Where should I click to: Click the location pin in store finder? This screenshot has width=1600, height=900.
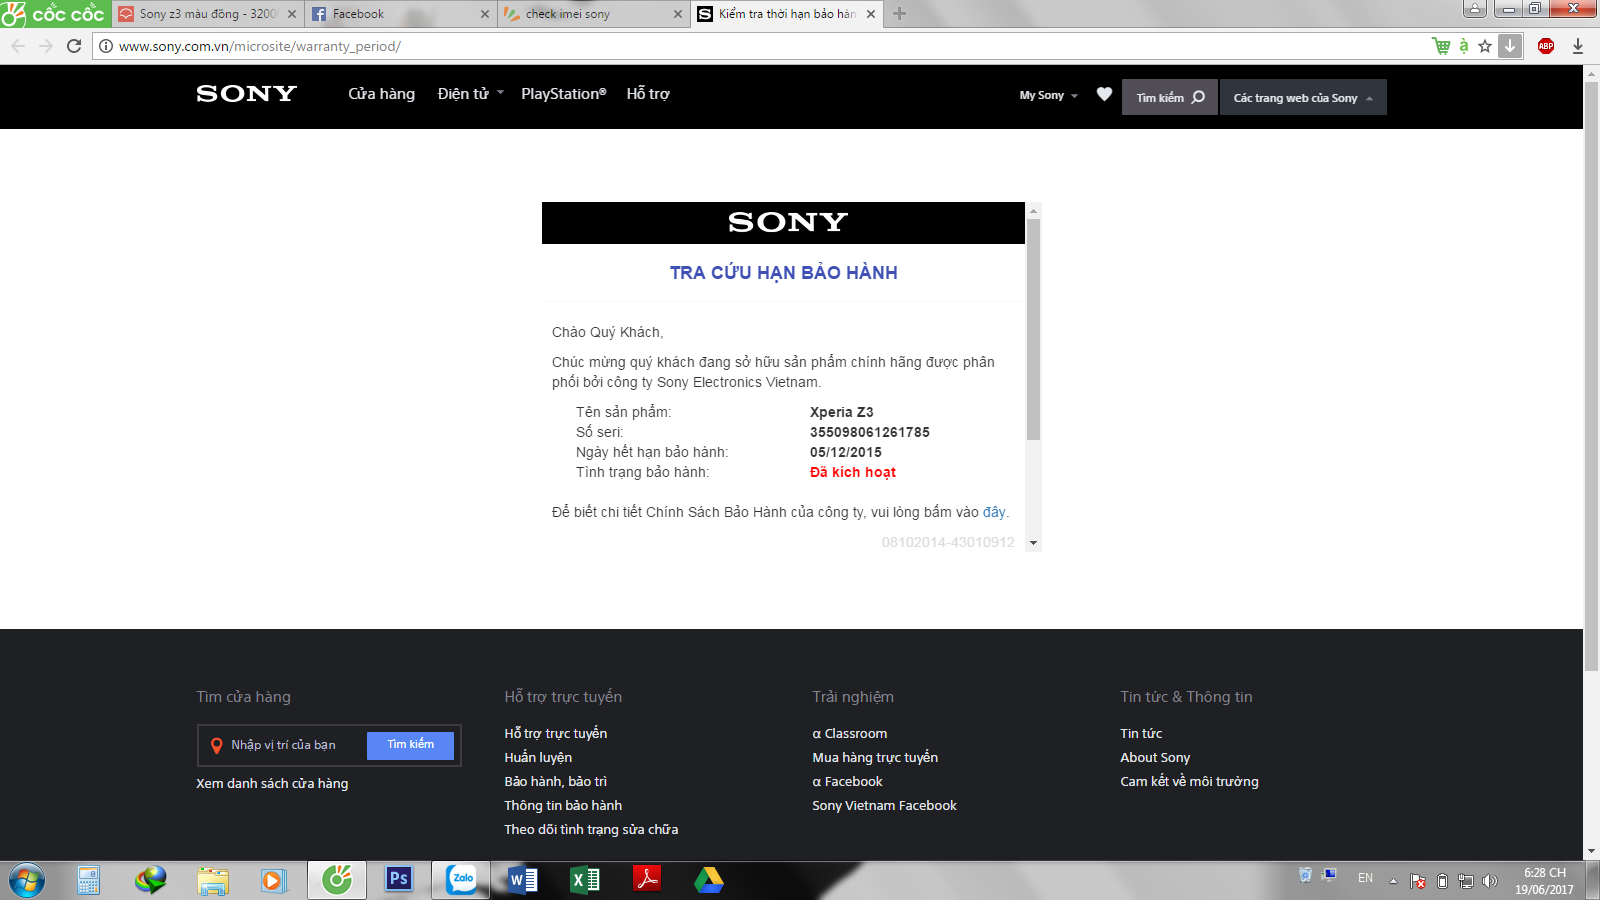pos(216,745)
